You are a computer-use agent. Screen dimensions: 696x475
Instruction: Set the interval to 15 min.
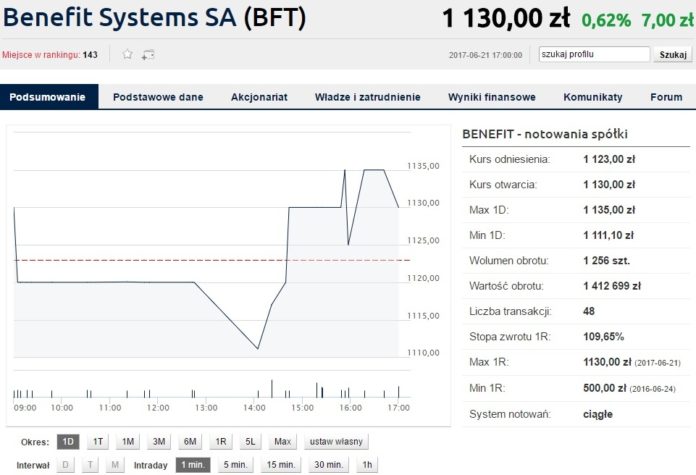pos(281,465)
